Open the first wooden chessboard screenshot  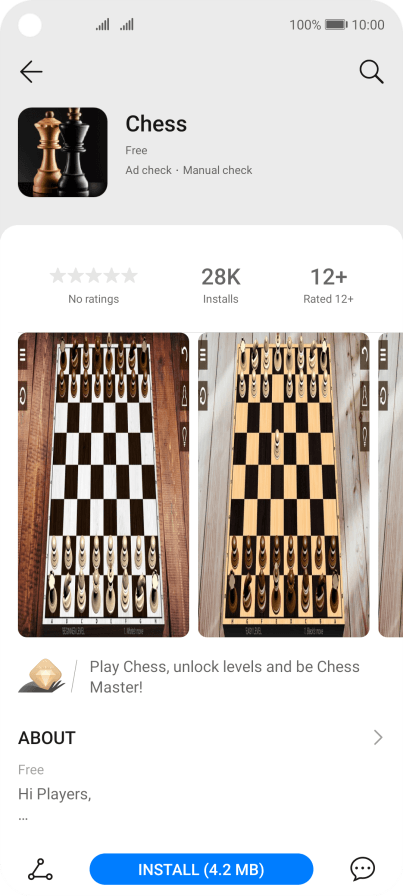(x=103, y=485)
